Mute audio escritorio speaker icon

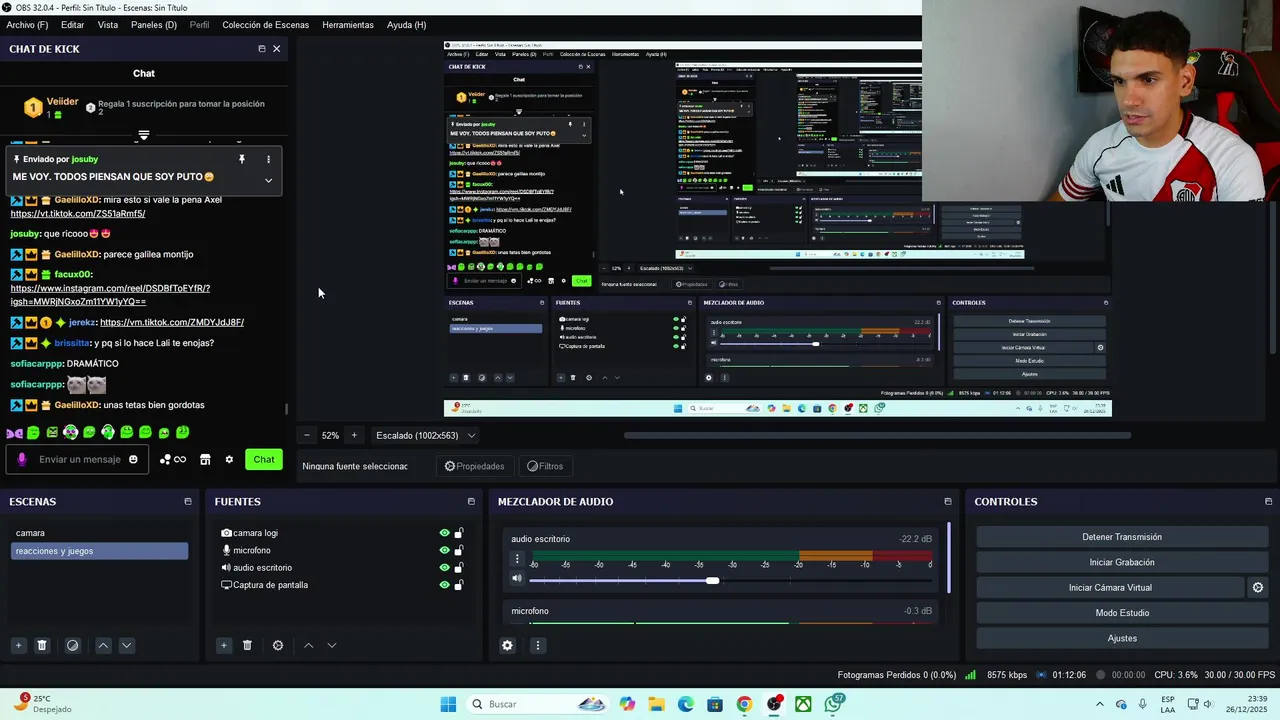point(517,578)
